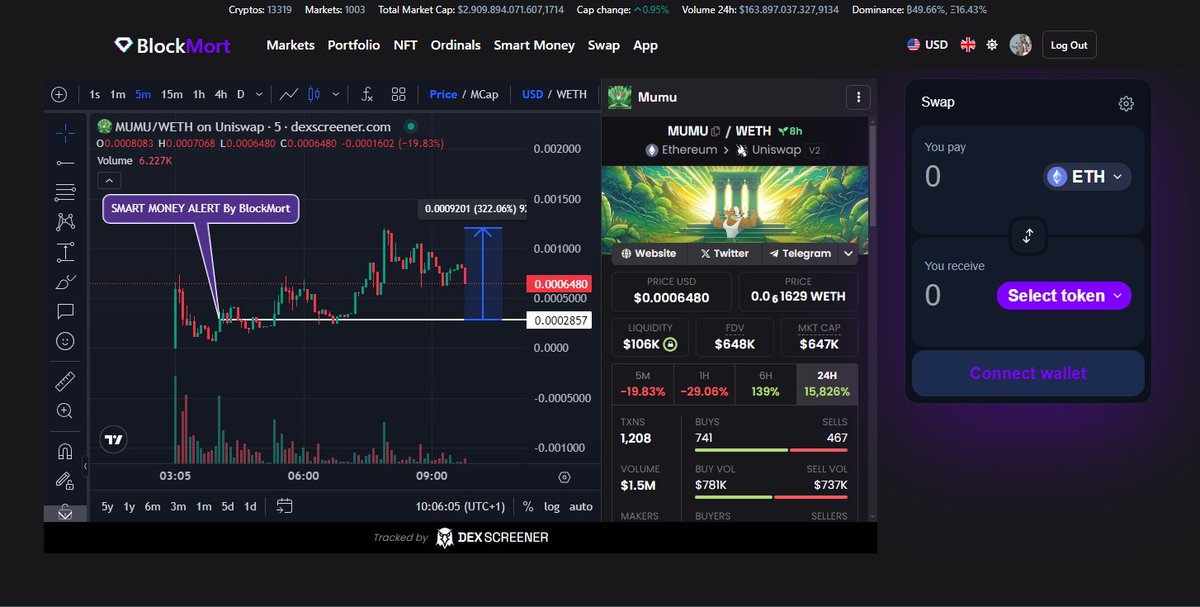Open the Mumu Website link
1200x607 pixels.
(647, 253)
